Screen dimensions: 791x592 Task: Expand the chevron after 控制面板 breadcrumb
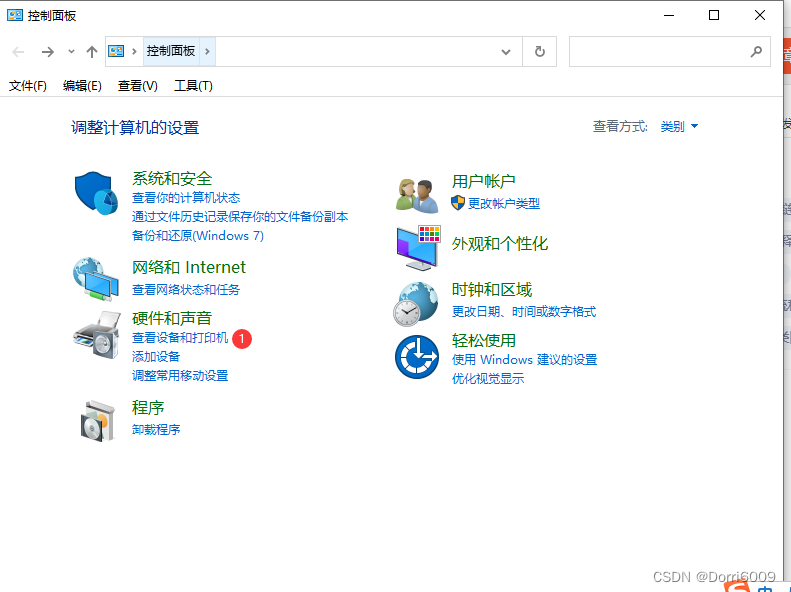click(x=207, y=51)
